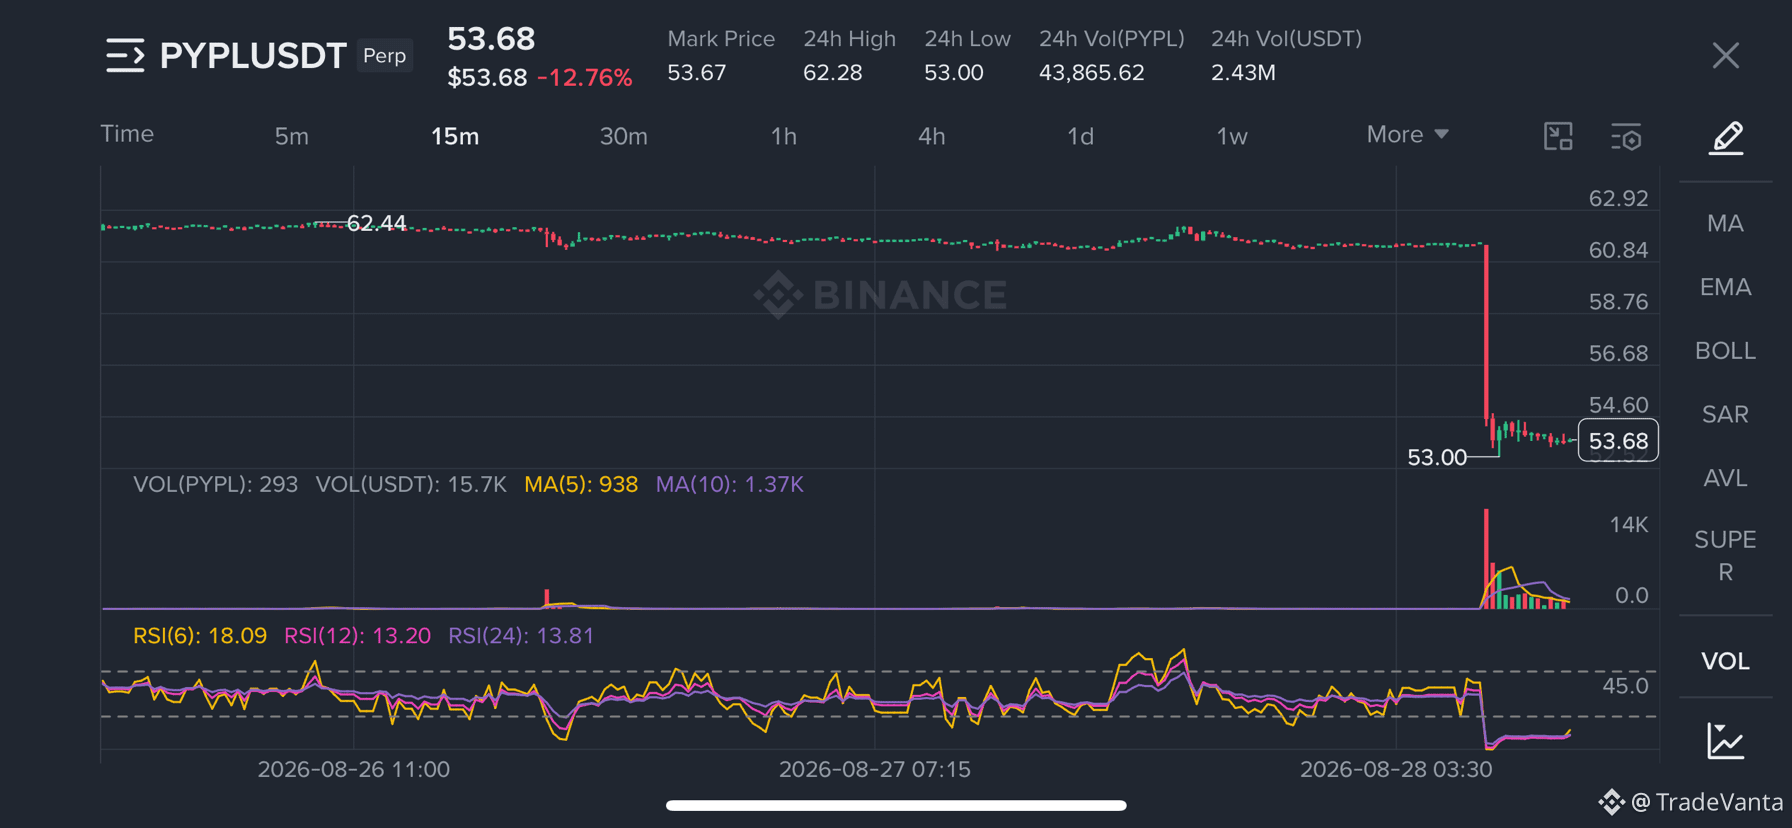The image size is (1792, 828).
Task: Tap the RSI(24): 13.81 label
Action: 521,636
